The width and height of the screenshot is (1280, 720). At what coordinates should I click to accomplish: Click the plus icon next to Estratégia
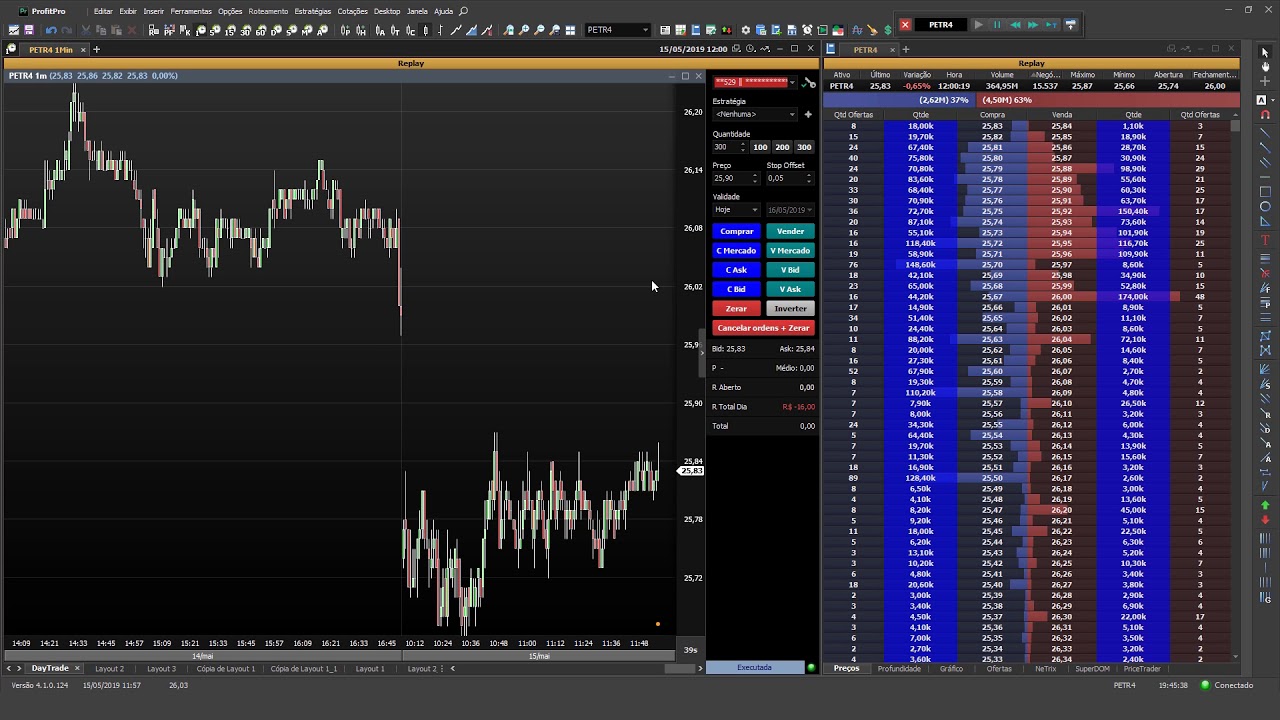click(808, 114)
